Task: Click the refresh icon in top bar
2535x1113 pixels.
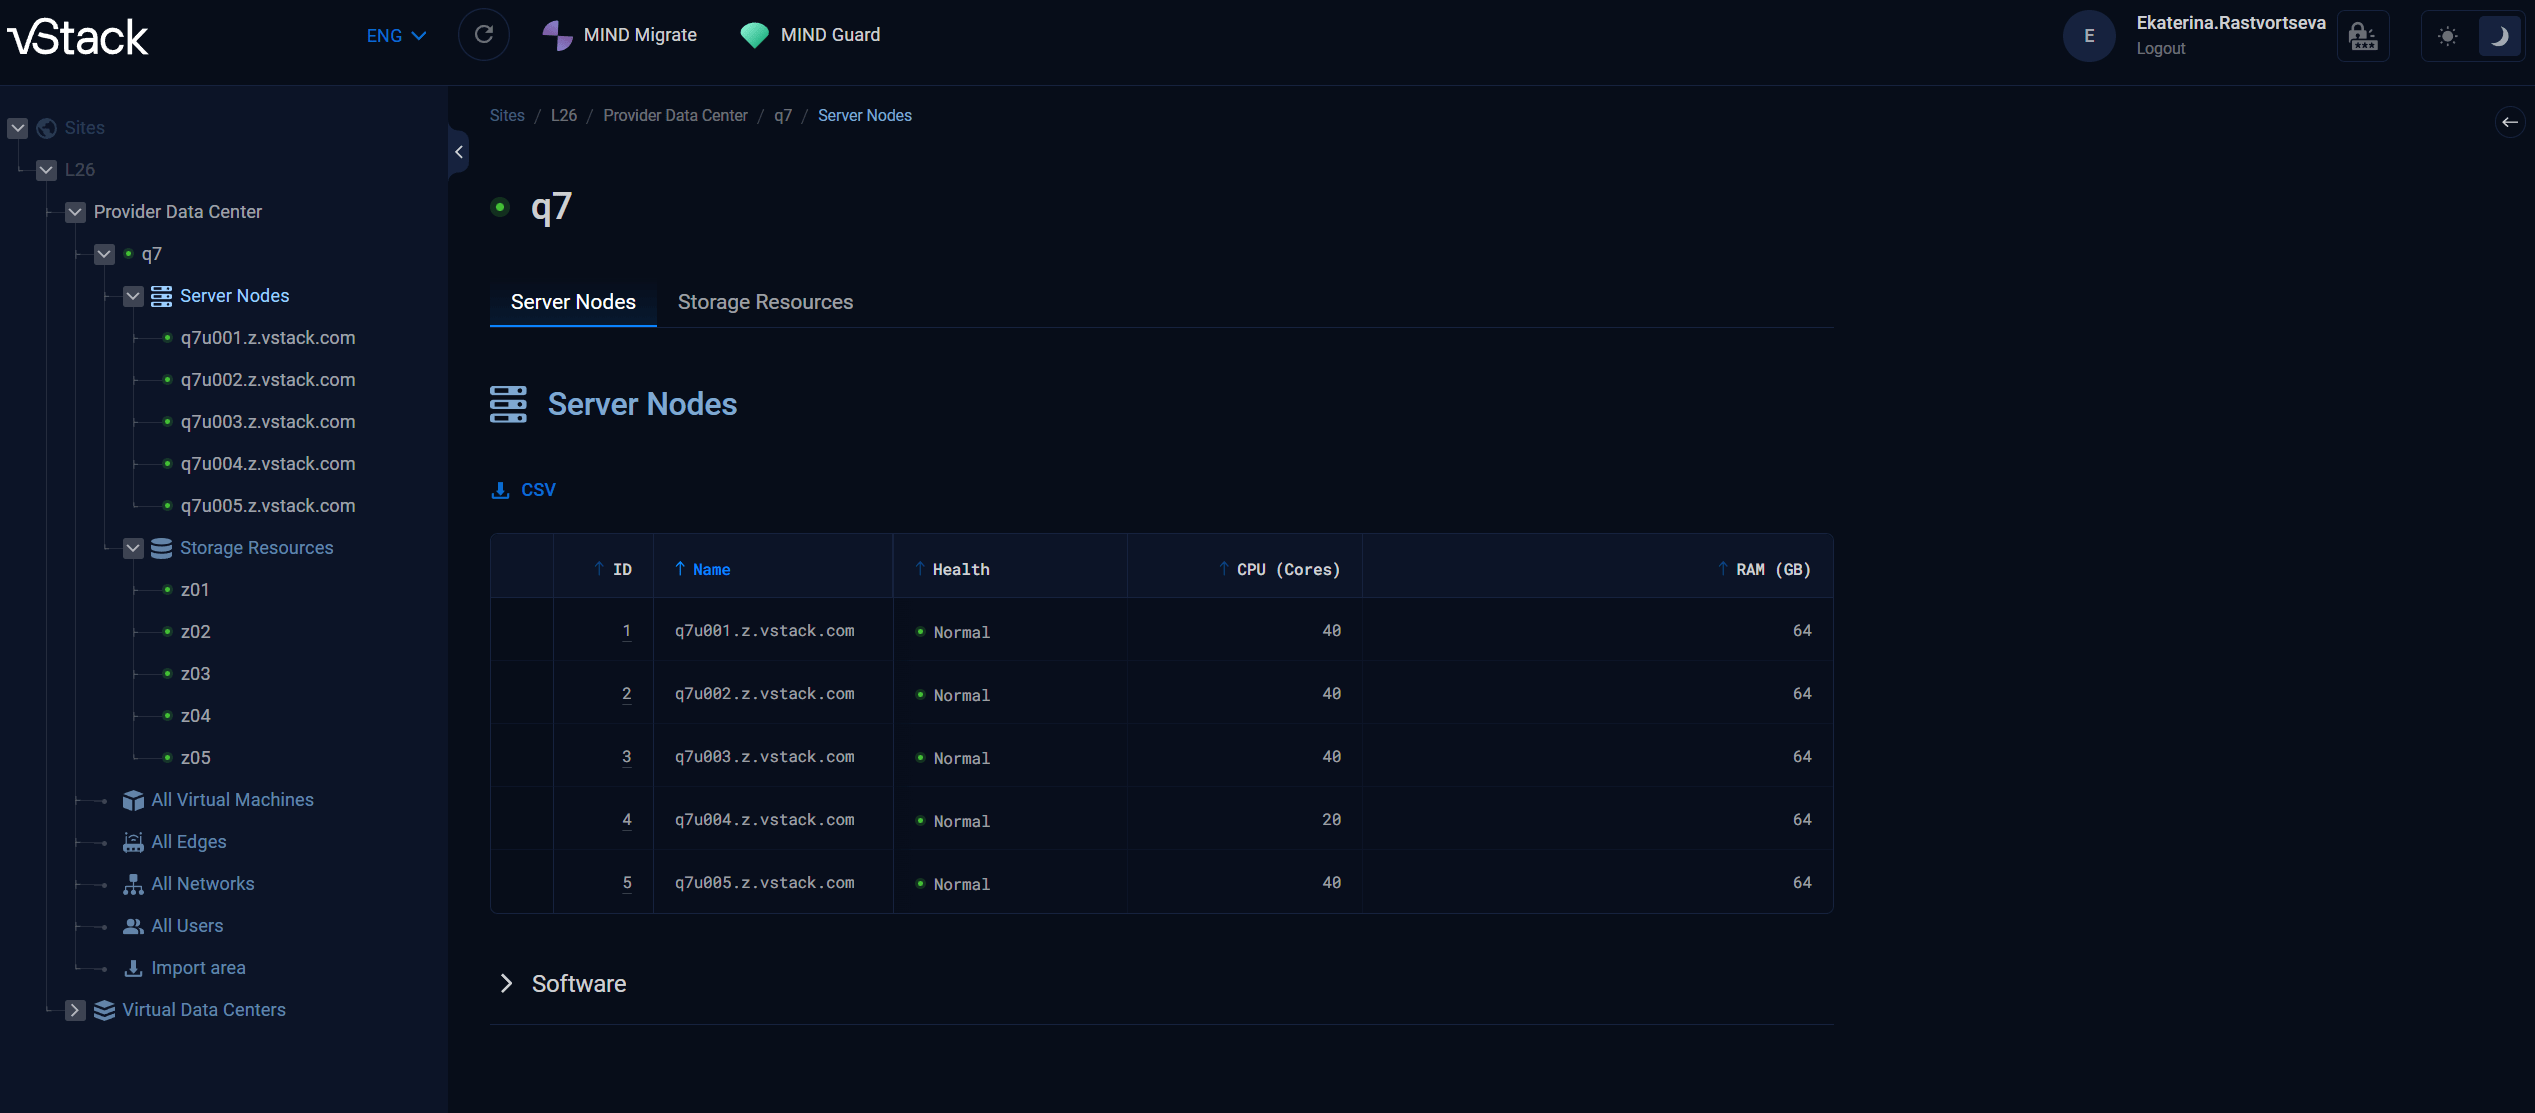Action: 484,35
